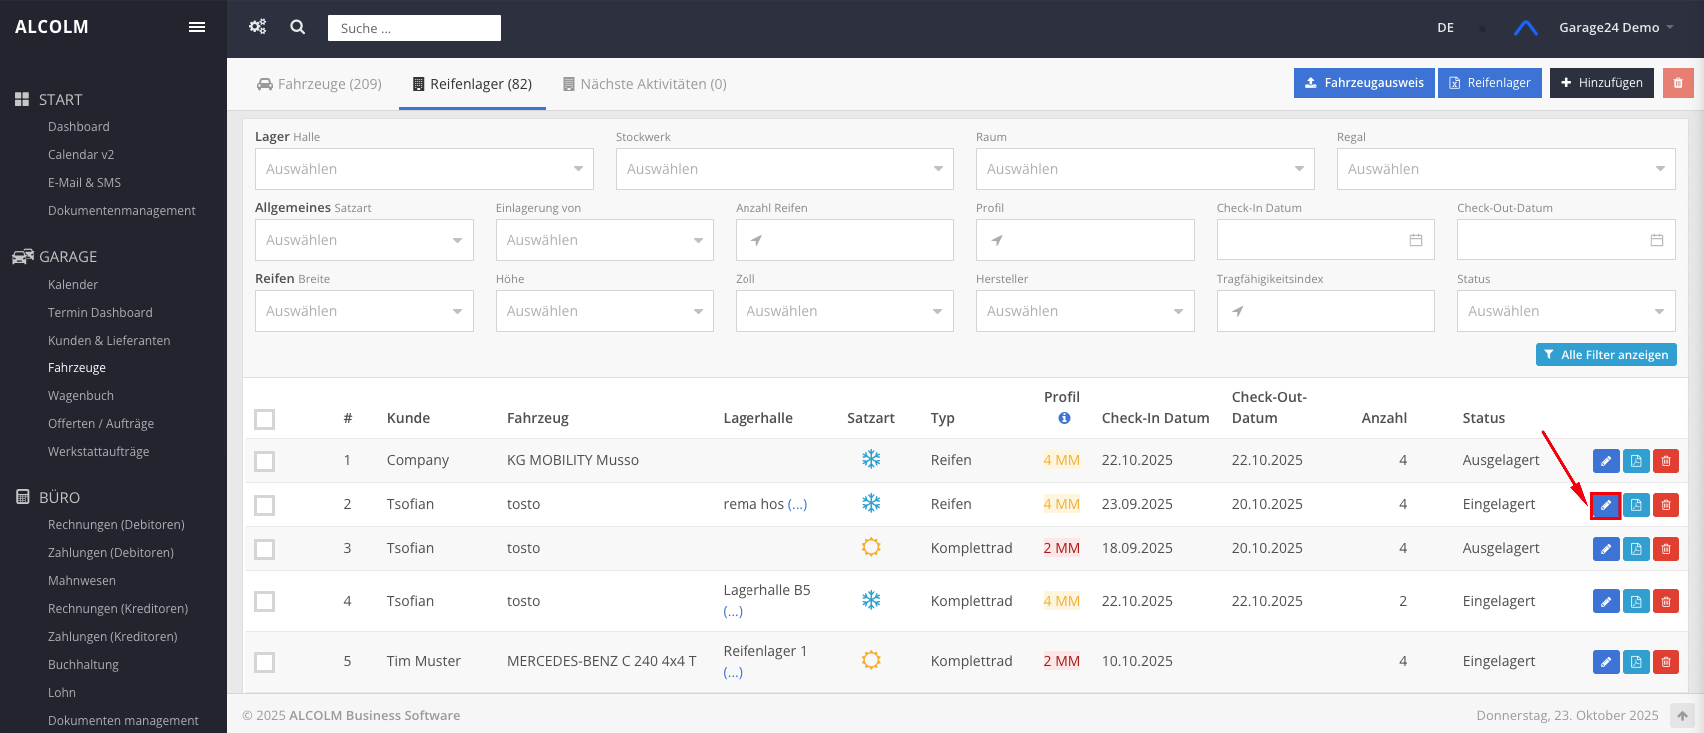Open the PDF document icon for row 3
Viewport: 1704px width, 733px height.
click(1636, 549)
